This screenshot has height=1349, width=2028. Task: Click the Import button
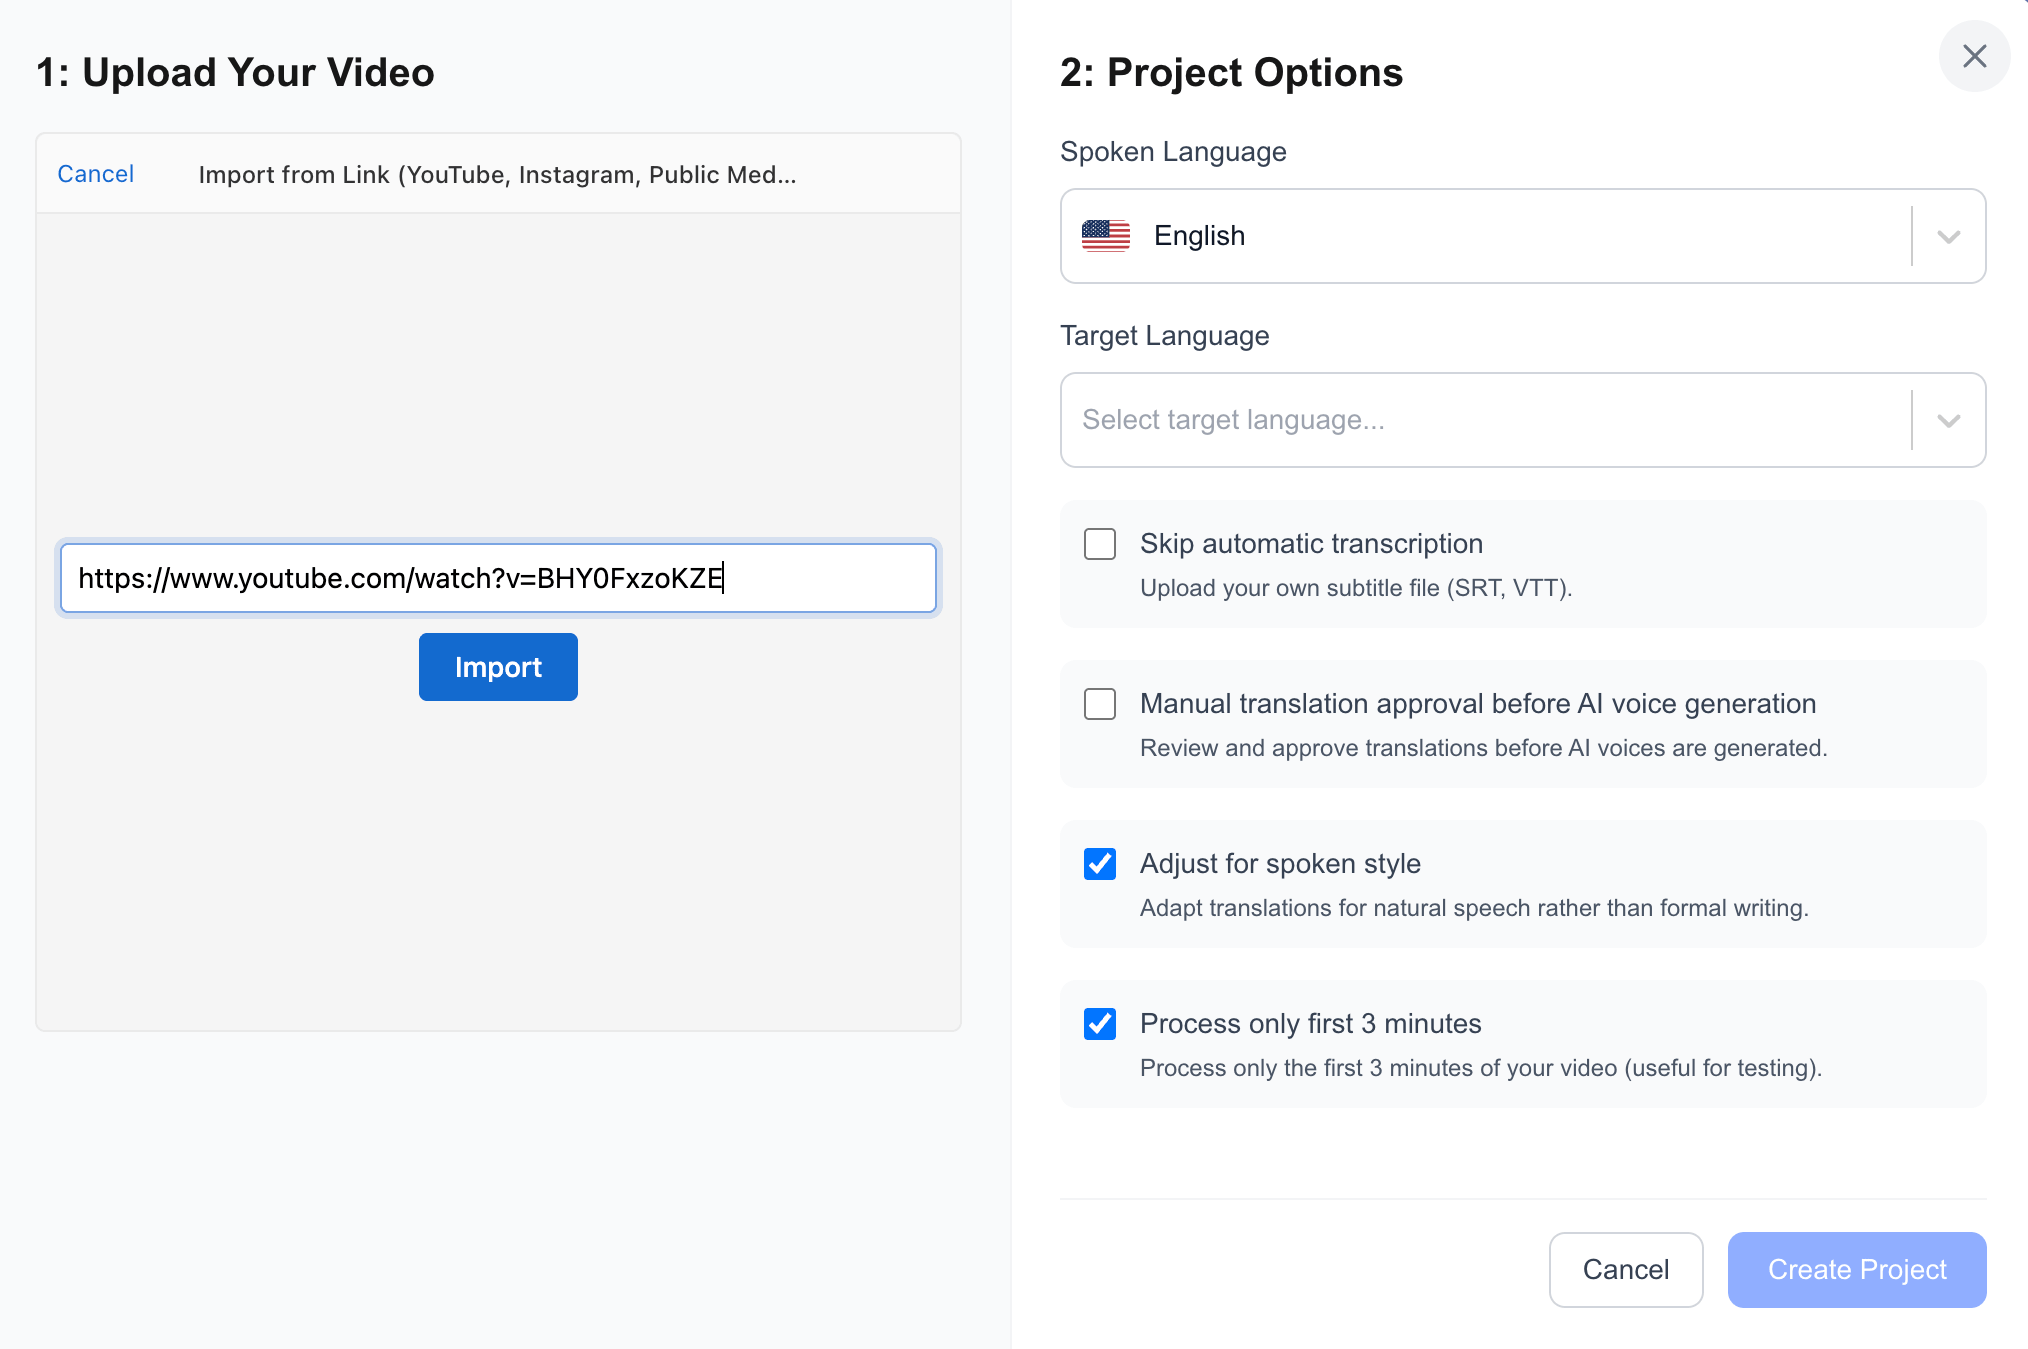497,667
